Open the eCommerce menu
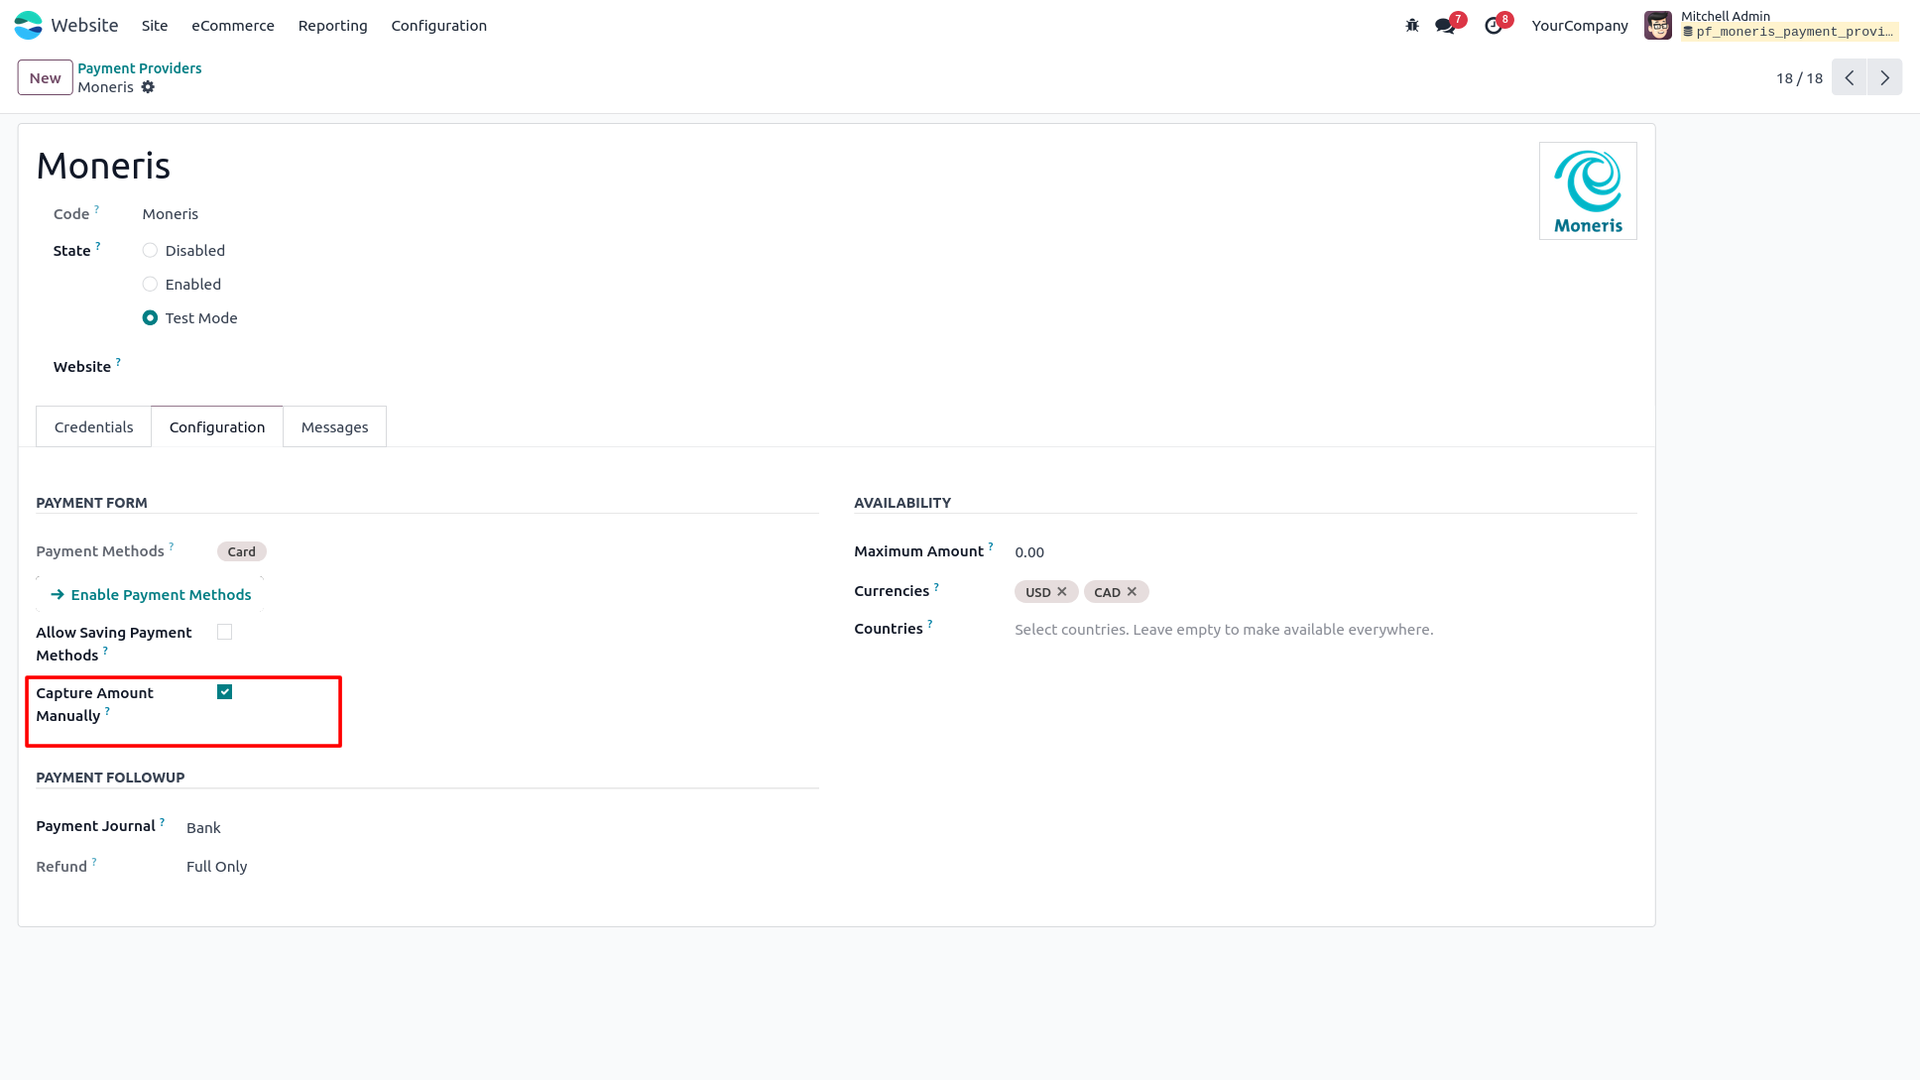 point(233,26)
